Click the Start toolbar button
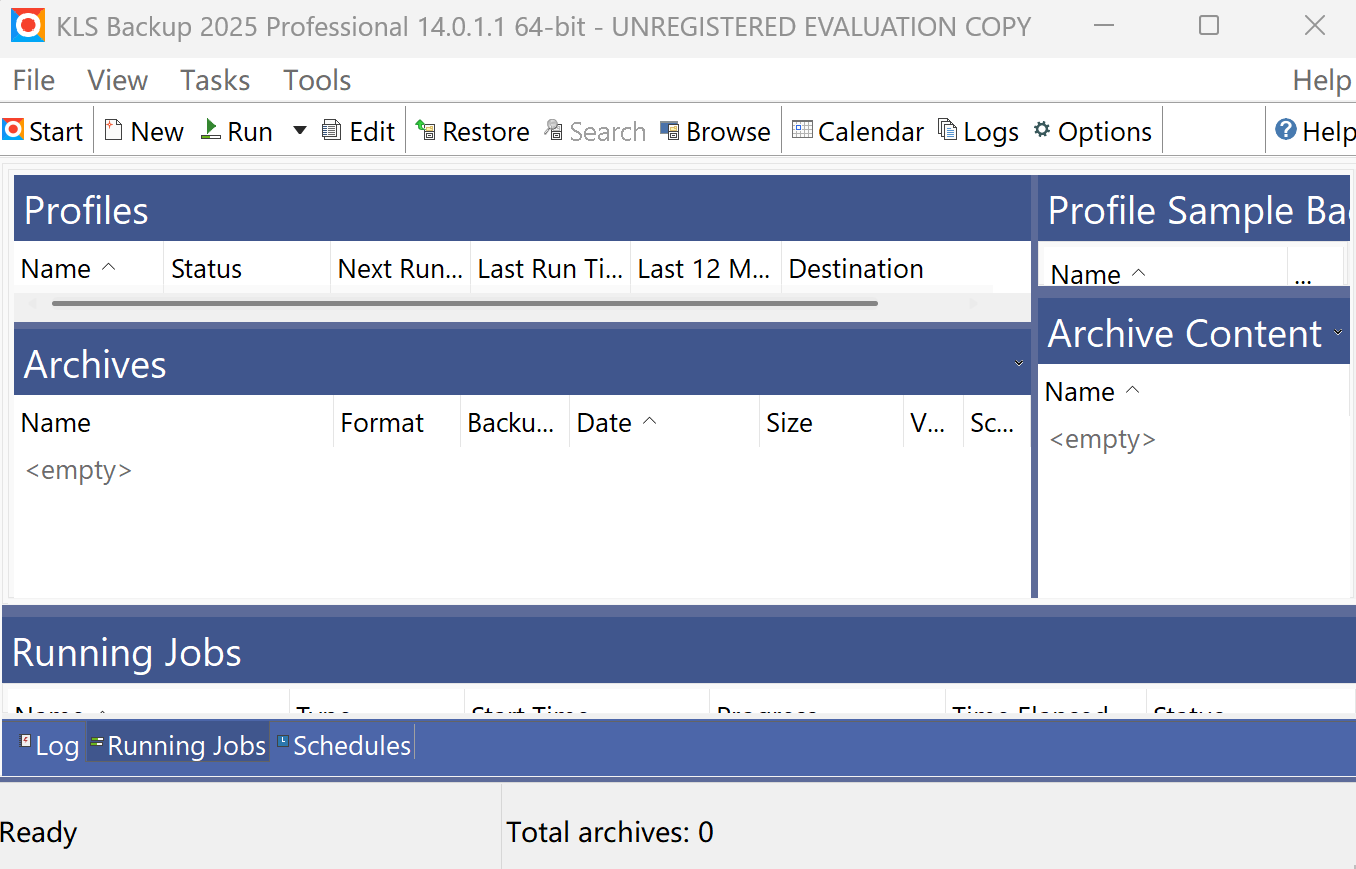Viewport: 1356px width, 869px height. click(43, 131)
